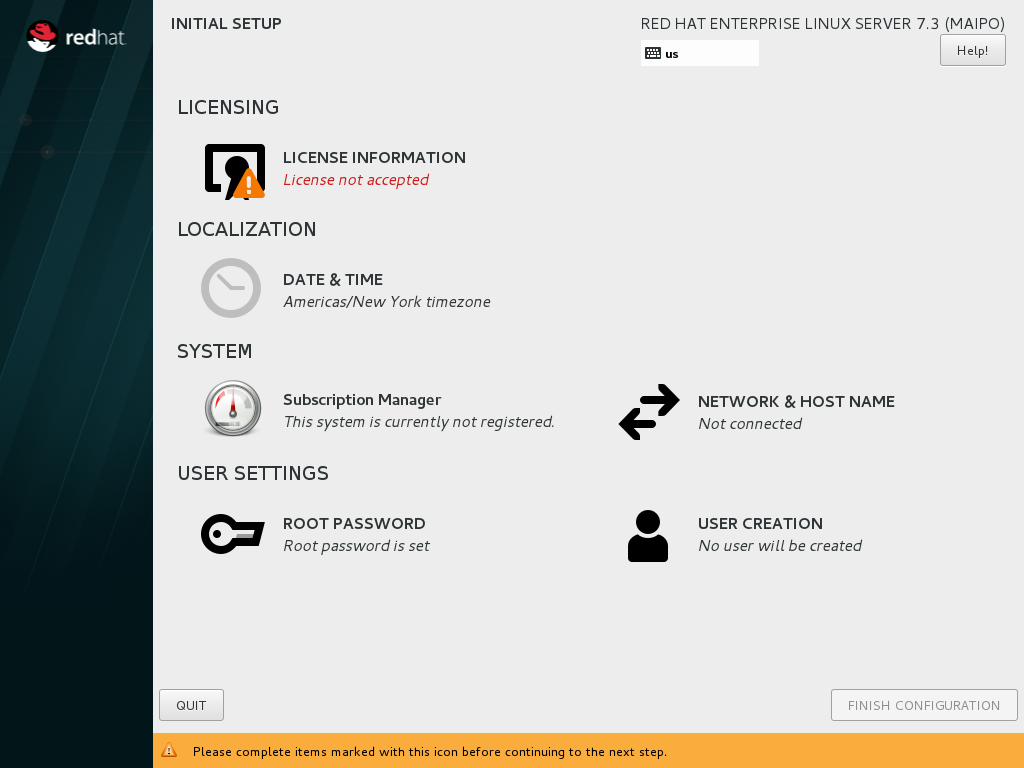Click the 'us' keyboard layout indicator
1024x768 pixels.
coord(672,54)
